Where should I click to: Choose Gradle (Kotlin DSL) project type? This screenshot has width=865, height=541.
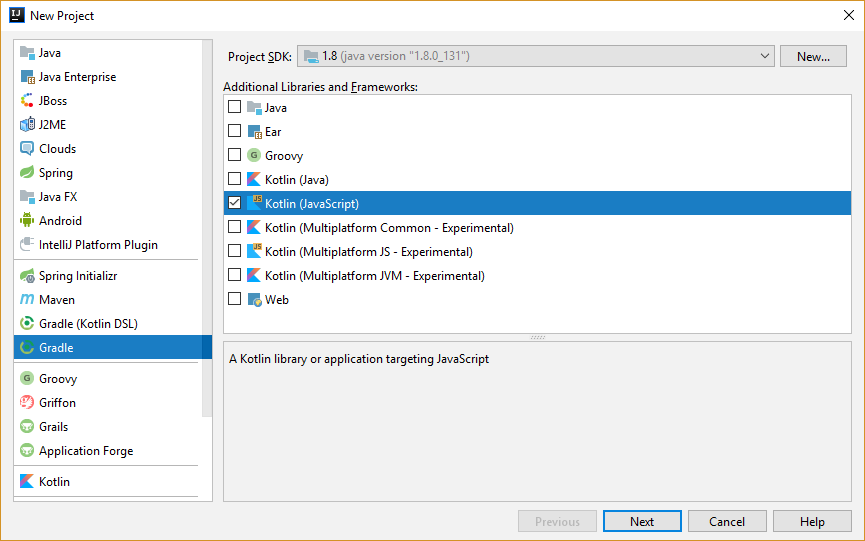tap(88, 324)
